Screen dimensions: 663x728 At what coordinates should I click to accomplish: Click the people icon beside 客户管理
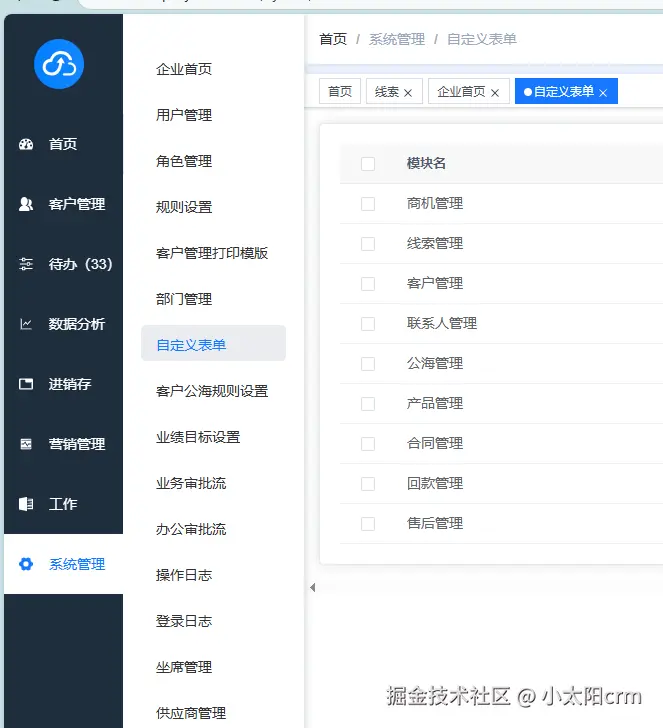[x=26, y=204]
